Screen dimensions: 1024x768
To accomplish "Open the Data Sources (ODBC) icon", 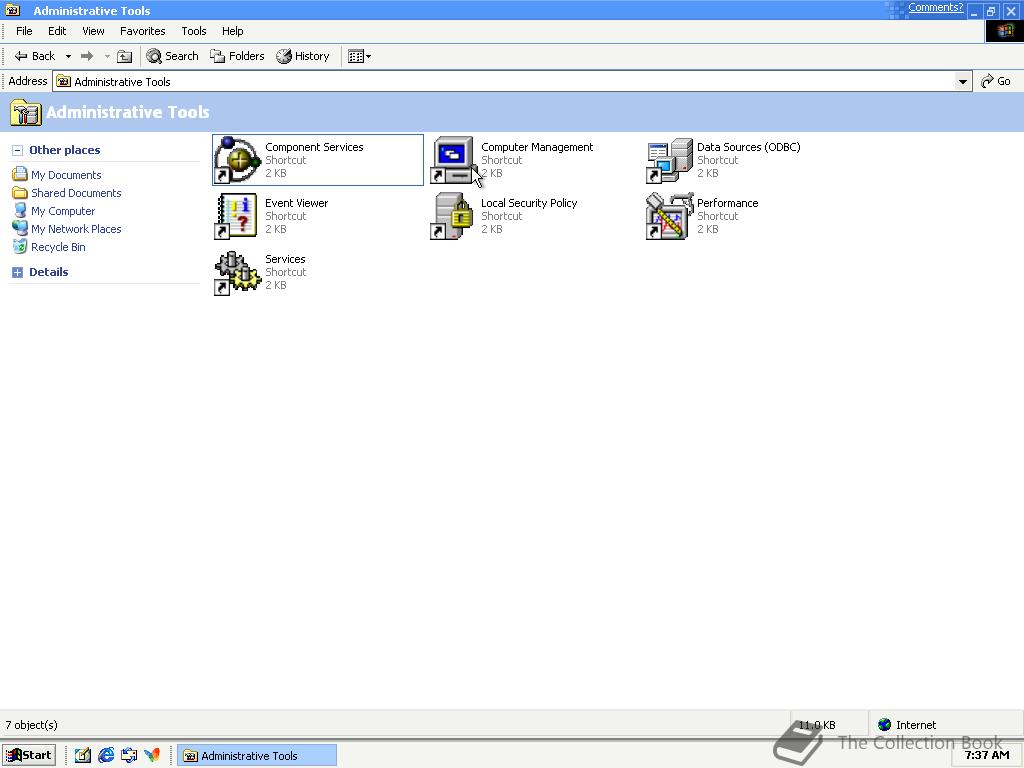I will coord(669,160).
